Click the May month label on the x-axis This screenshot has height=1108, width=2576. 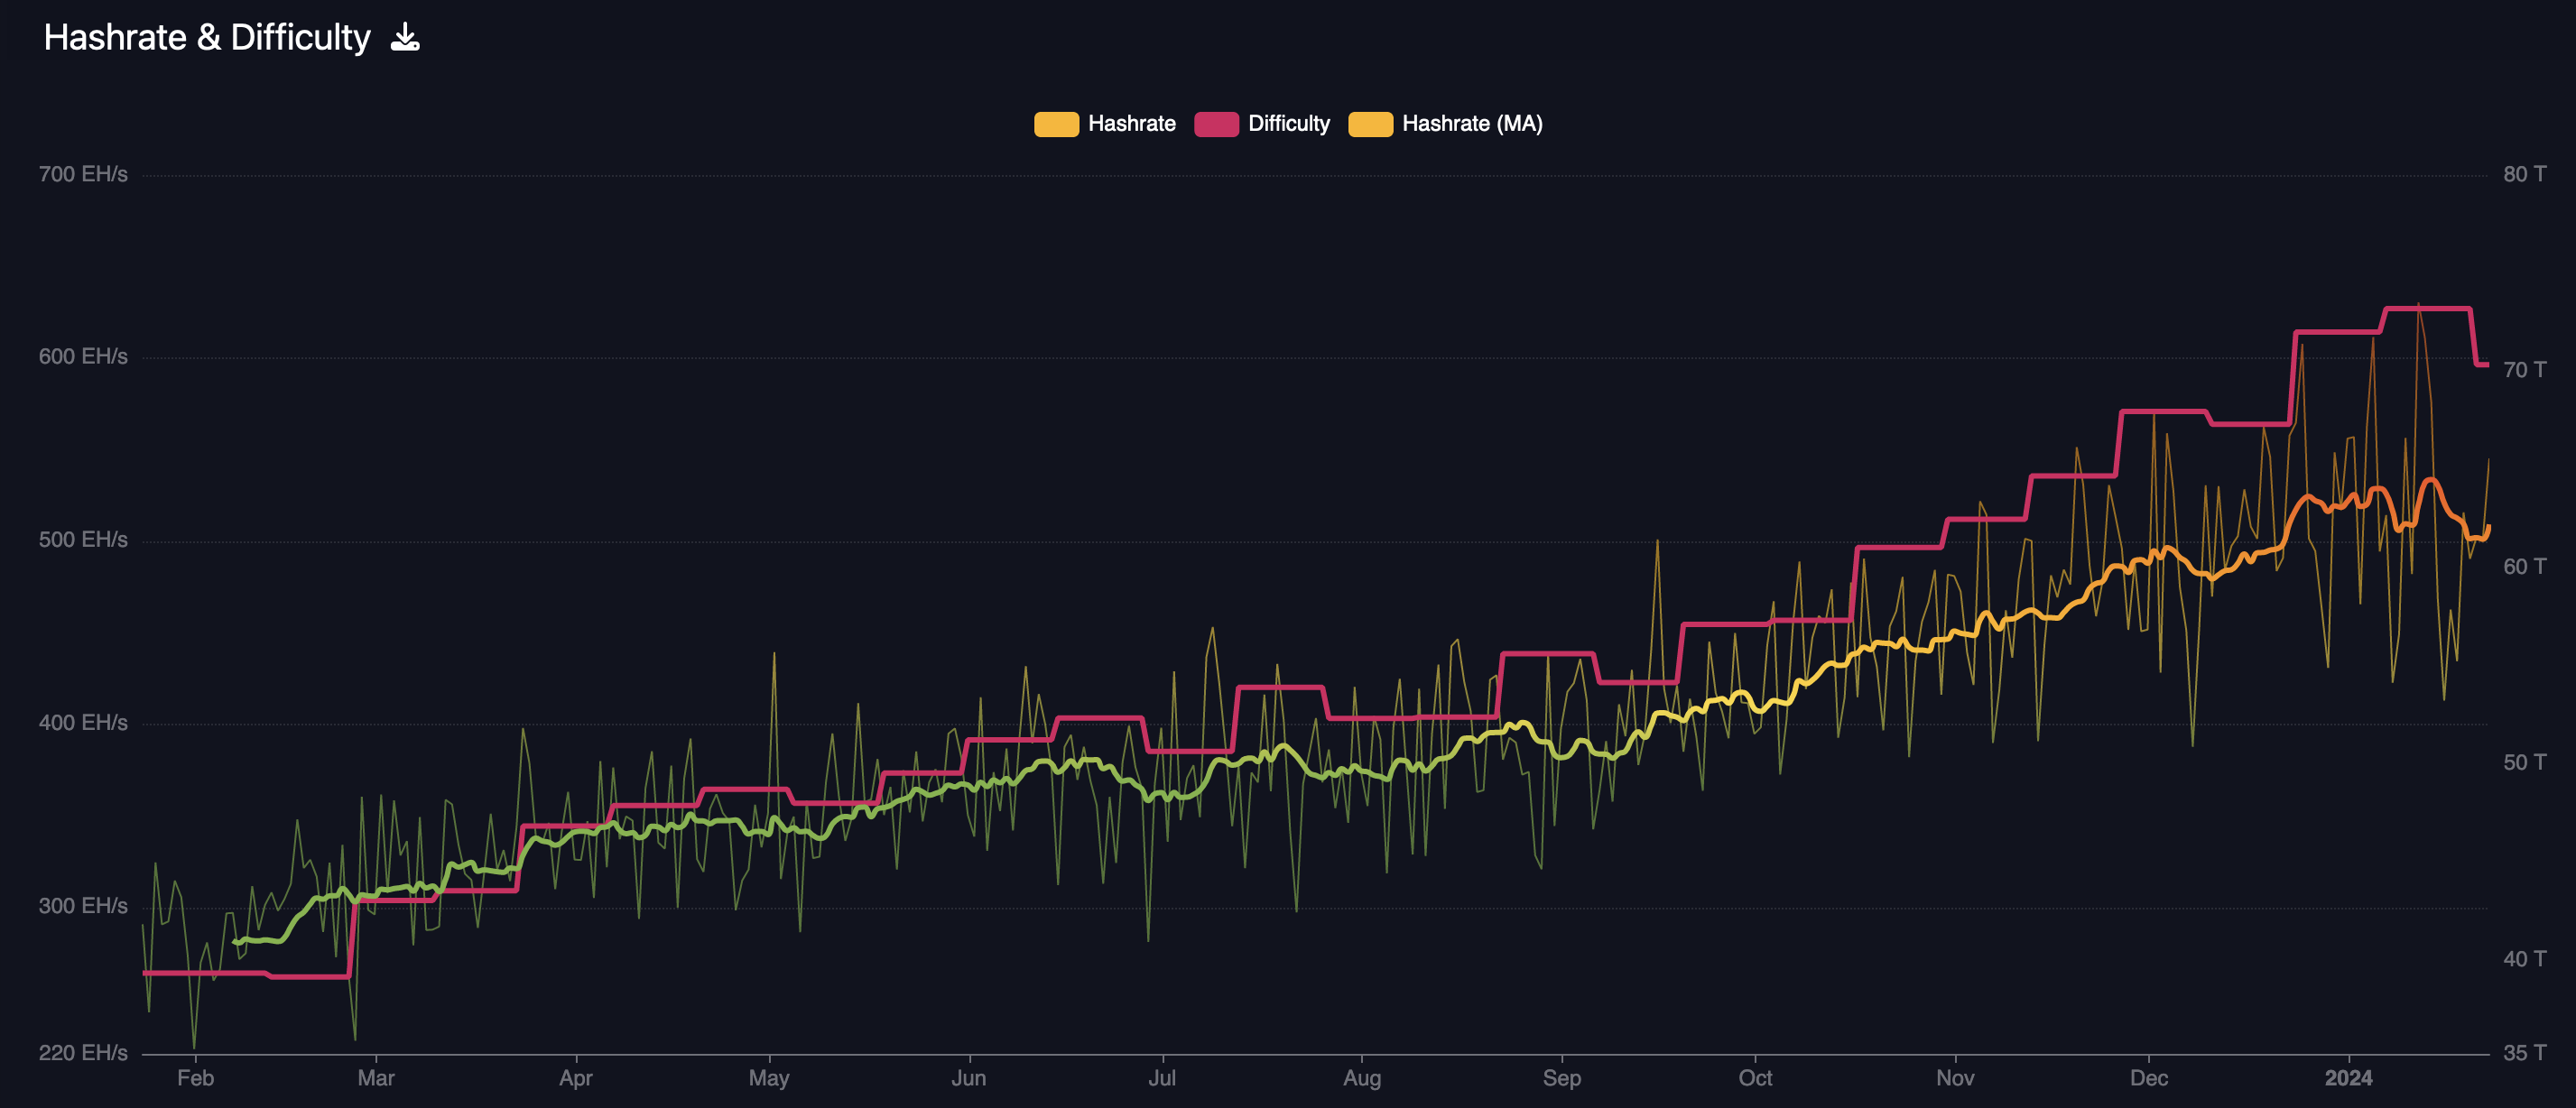(768, 1078)
